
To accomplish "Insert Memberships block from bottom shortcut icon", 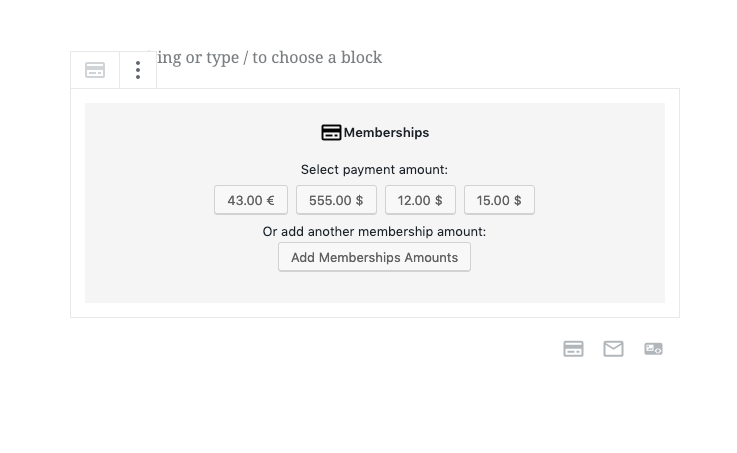I will 573,349.
